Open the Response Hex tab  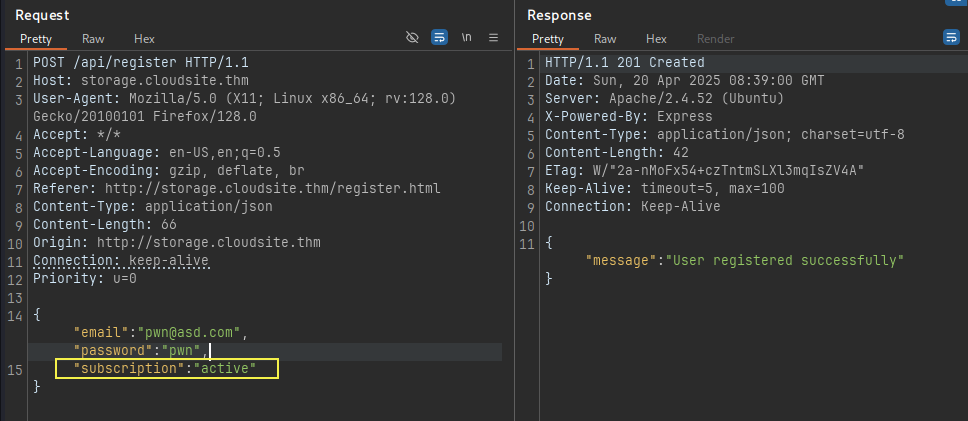(x=656, y=39)
